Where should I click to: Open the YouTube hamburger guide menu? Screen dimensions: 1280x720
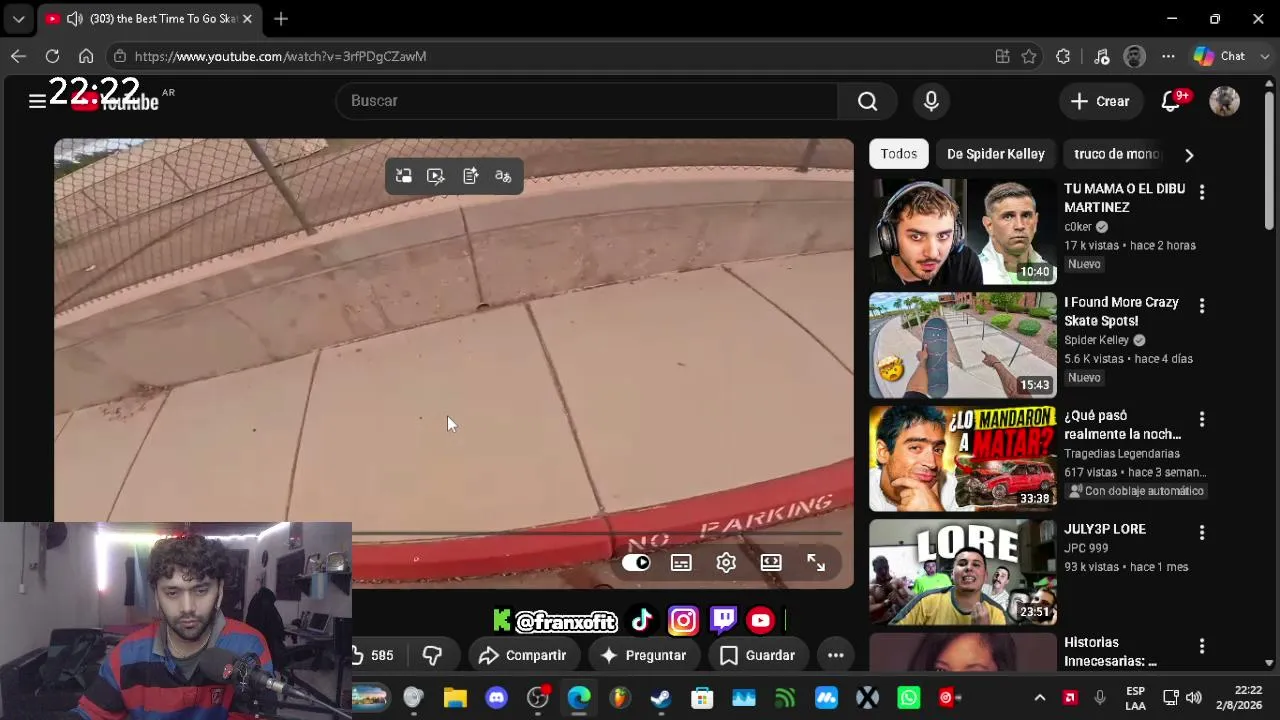click(x=37, y=101)
